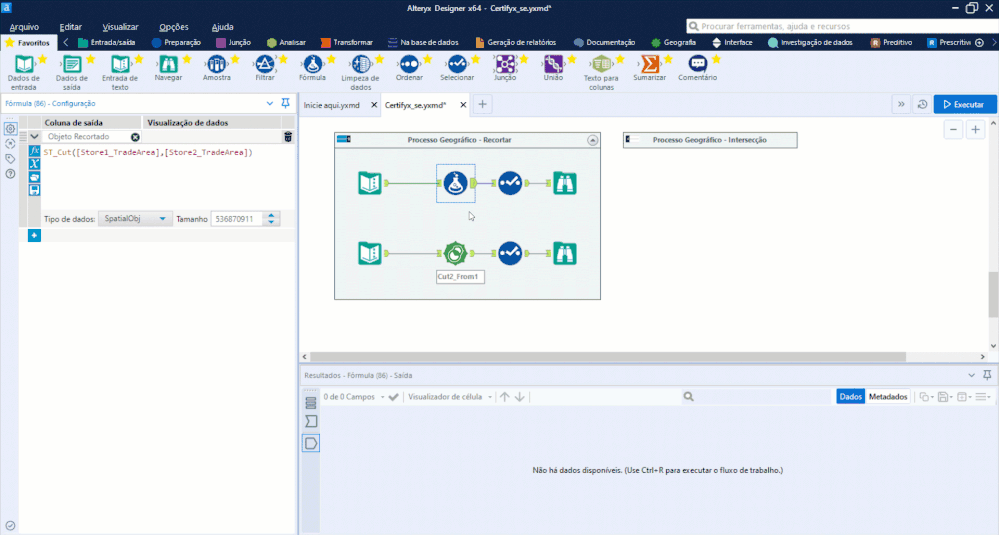Switch to the Inicie aqui.yxmd tab
The width and height of the screenshot is (999, 535).
pos(332,104)
